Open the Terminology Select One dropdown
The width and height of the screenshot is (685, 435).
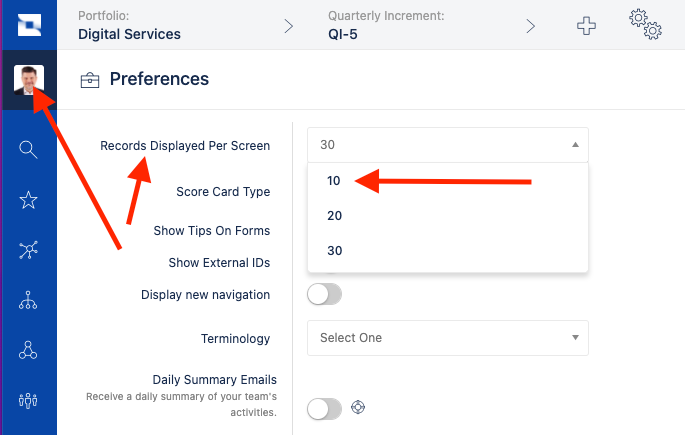[x=448, y=338]
